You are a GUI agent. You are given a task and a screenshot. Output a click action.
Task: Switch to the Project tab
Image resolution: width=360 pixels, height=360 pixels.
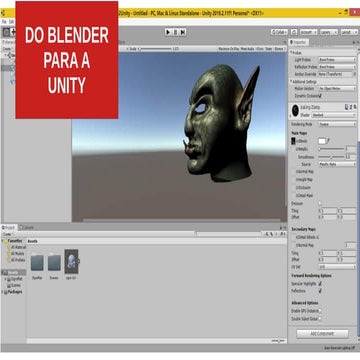(x=9, y=227)
